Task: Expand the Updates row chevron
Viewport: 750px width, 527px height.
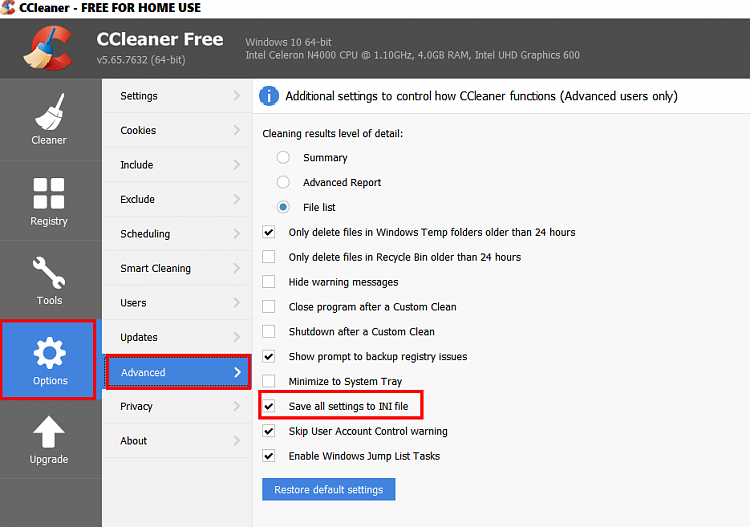Action: tap(237, 337)
